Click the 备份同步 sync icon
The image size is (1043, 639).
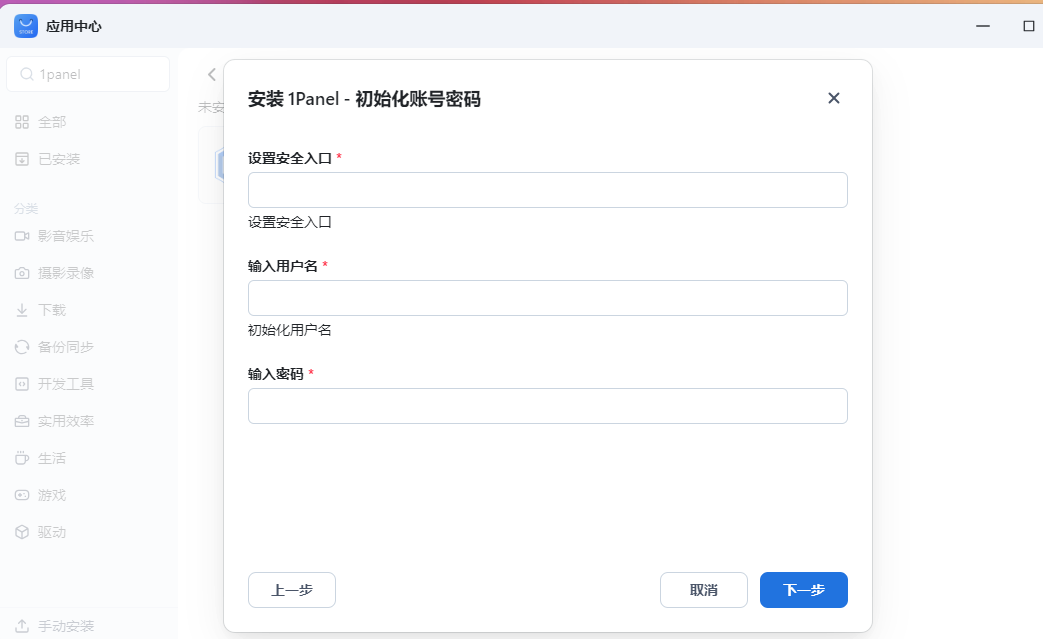point(22,347)
